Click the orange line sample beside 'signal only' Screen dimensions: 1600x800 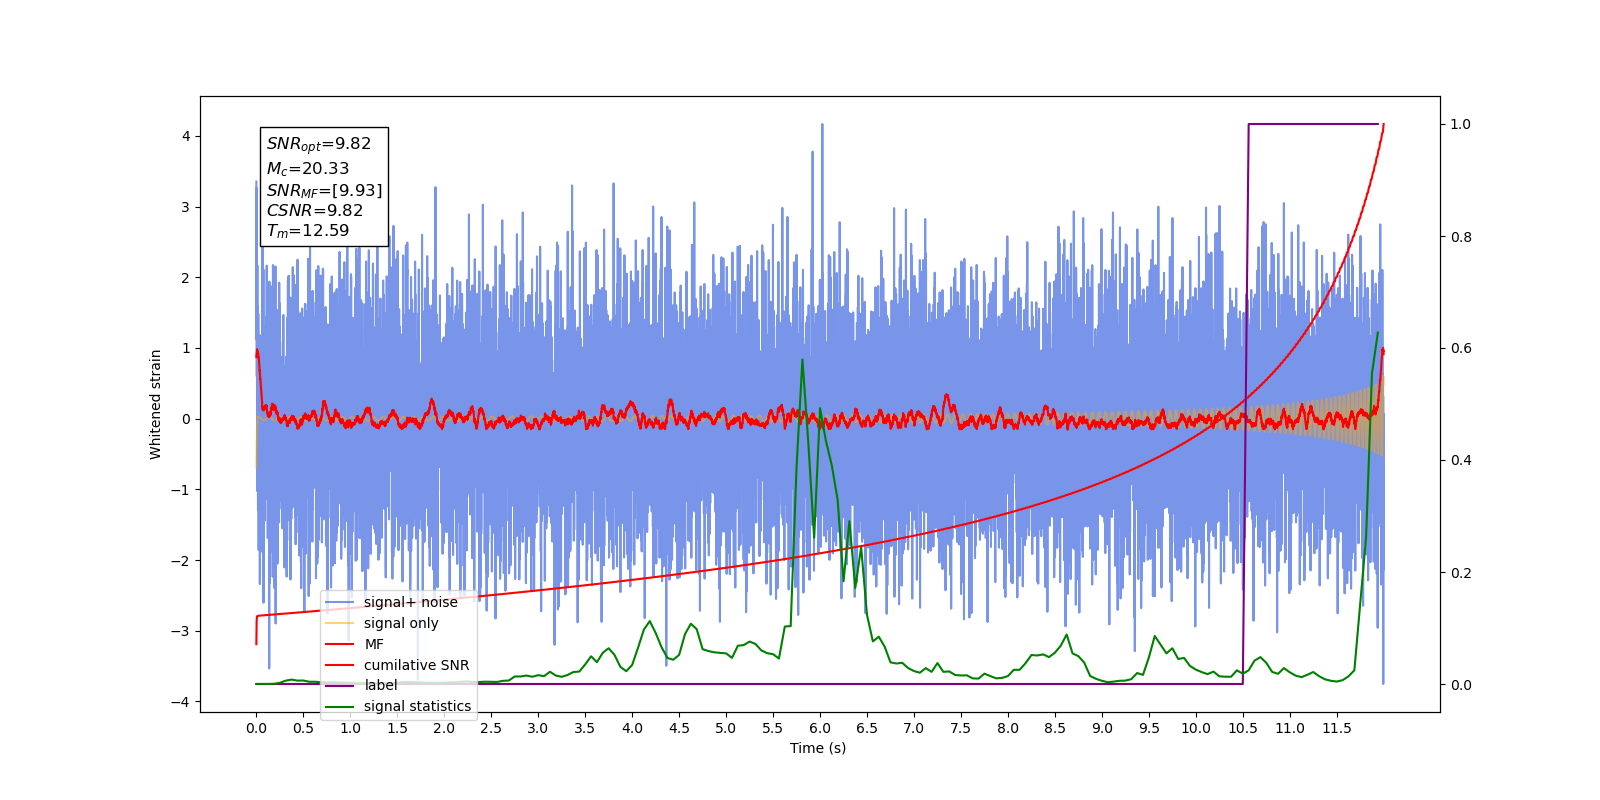coord(340,623)
